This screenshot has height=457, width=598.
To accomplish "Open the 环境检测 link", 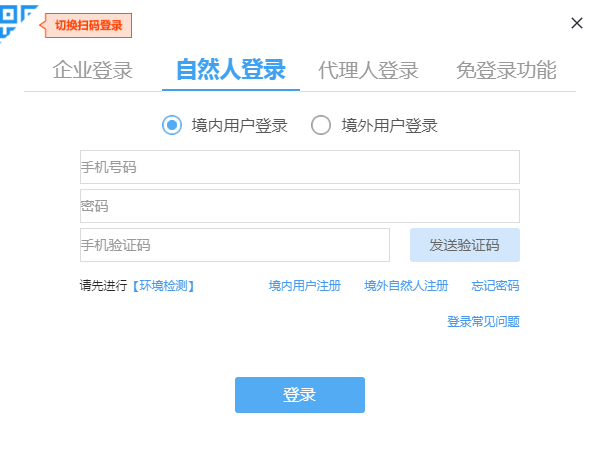I will click(164, 286).
